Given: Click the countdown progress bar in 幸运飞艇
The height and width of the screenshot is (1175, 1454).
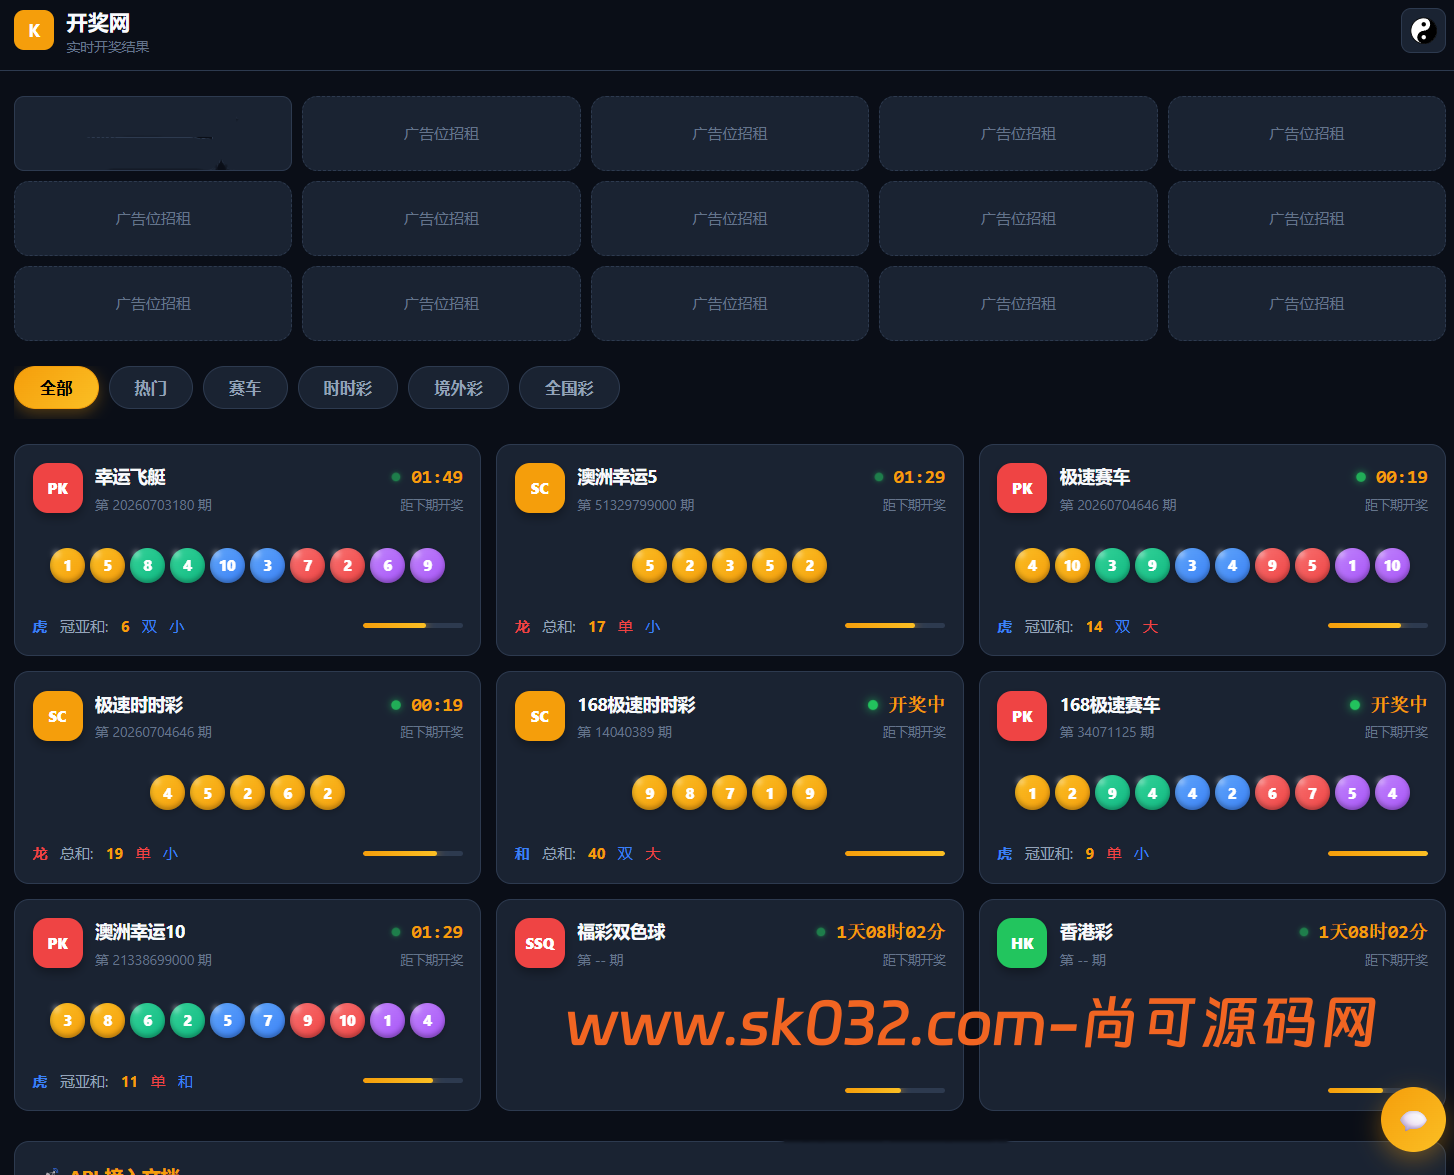Looking at the screenshot, I should pyautogui.click(x=413, y=626).
